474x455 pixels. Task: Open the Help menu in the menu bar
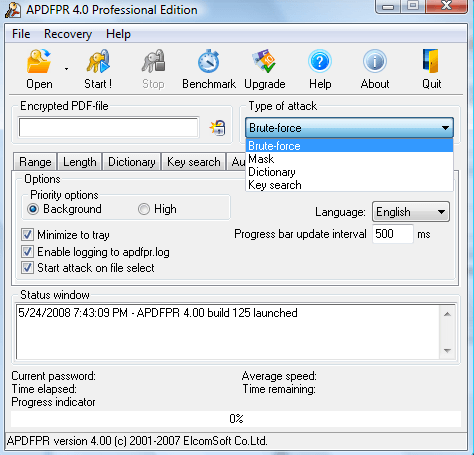click(x=118, y=34)
